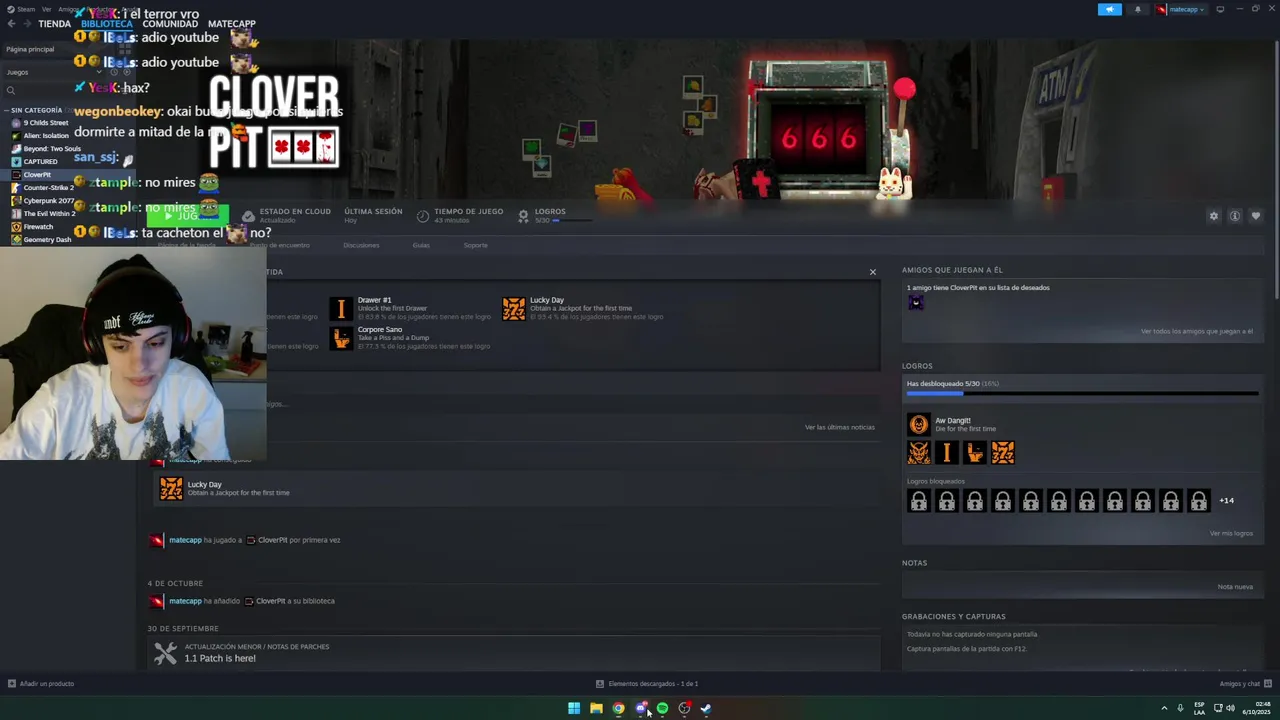Open Steam notifications bell
The height and width of the screenshot is (720, 1280).
click(x=1137, y=9)
